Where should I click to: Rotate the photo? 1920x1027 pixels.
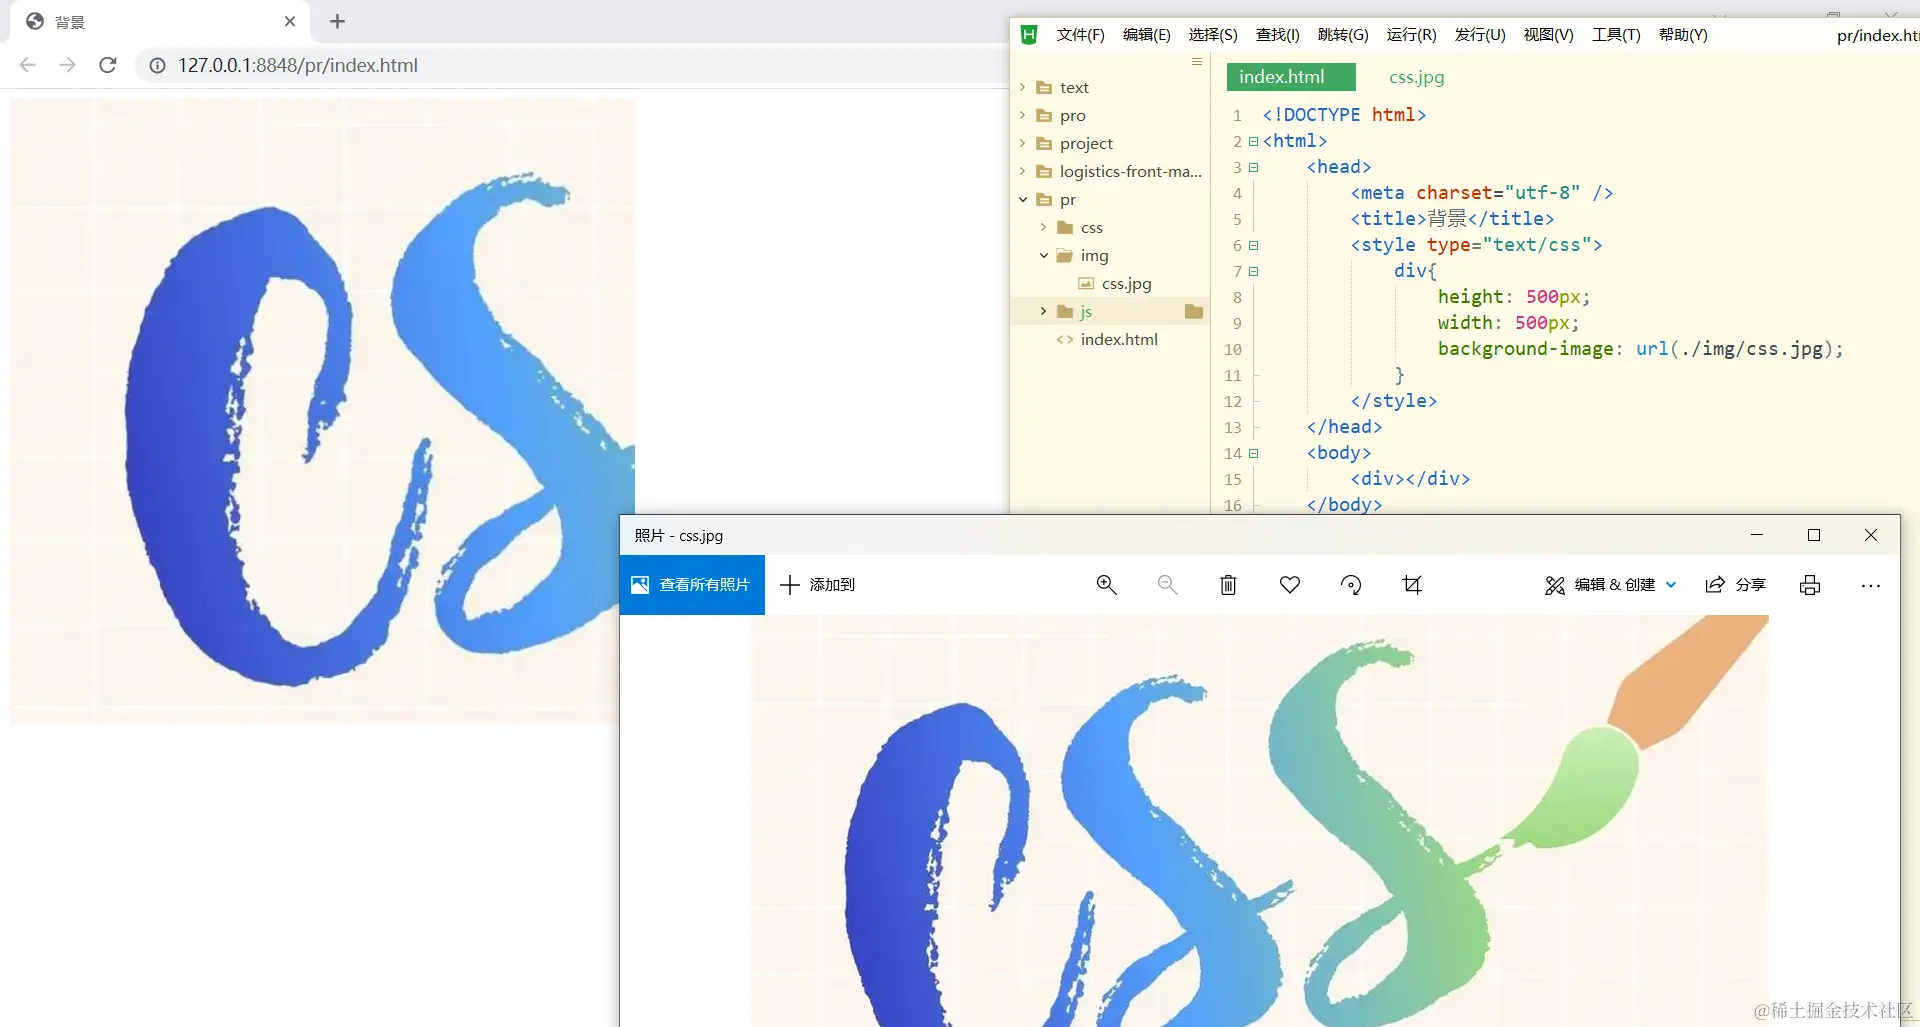1351,585
